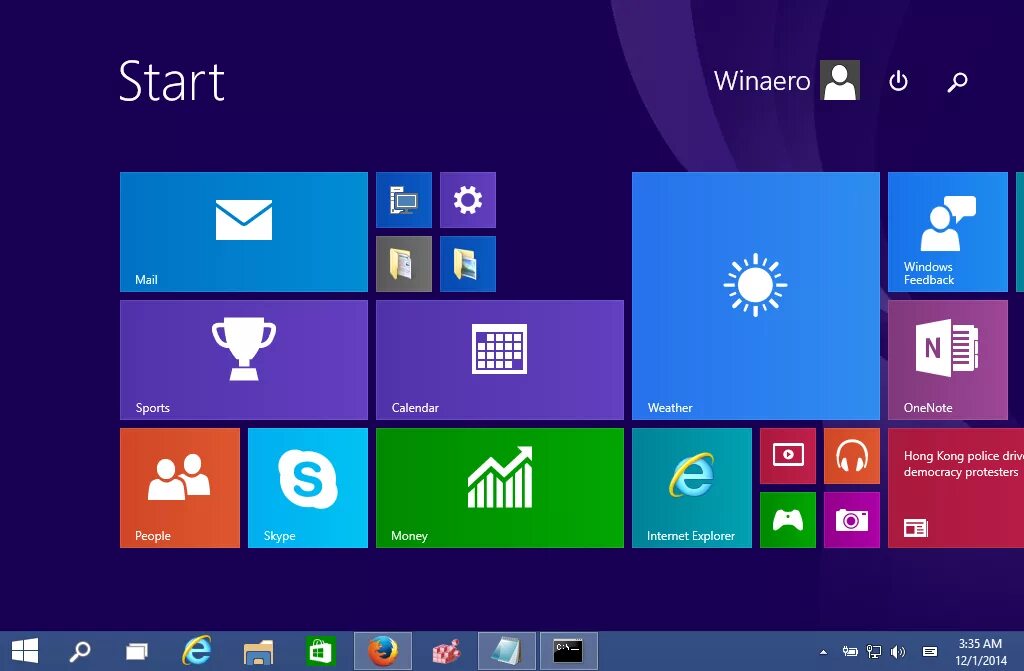Image resolution: width=1024 pixels, height=671 pixels.
Task: Open the This PC small tile
Action: click(x=404, y=200)
